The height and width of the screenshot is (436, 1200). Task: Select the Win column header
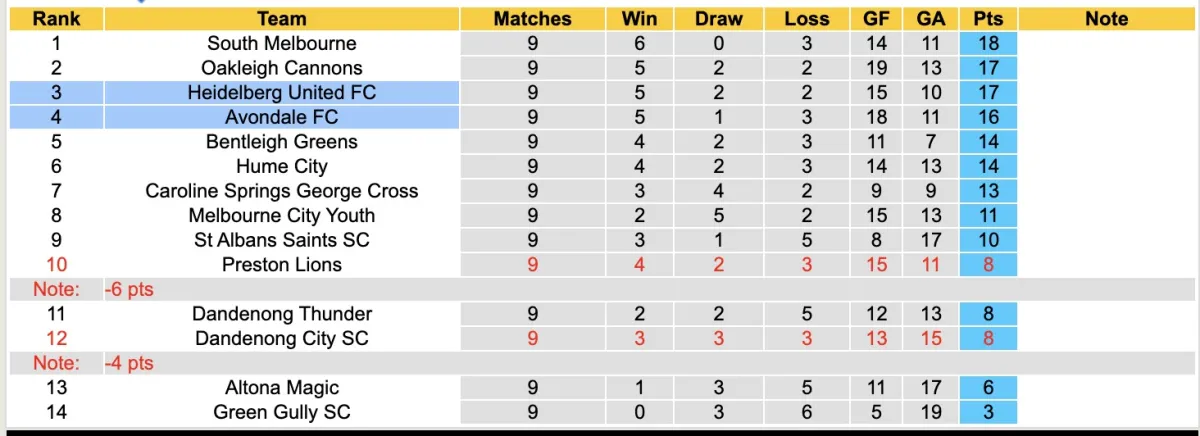(x=639, y=19)
